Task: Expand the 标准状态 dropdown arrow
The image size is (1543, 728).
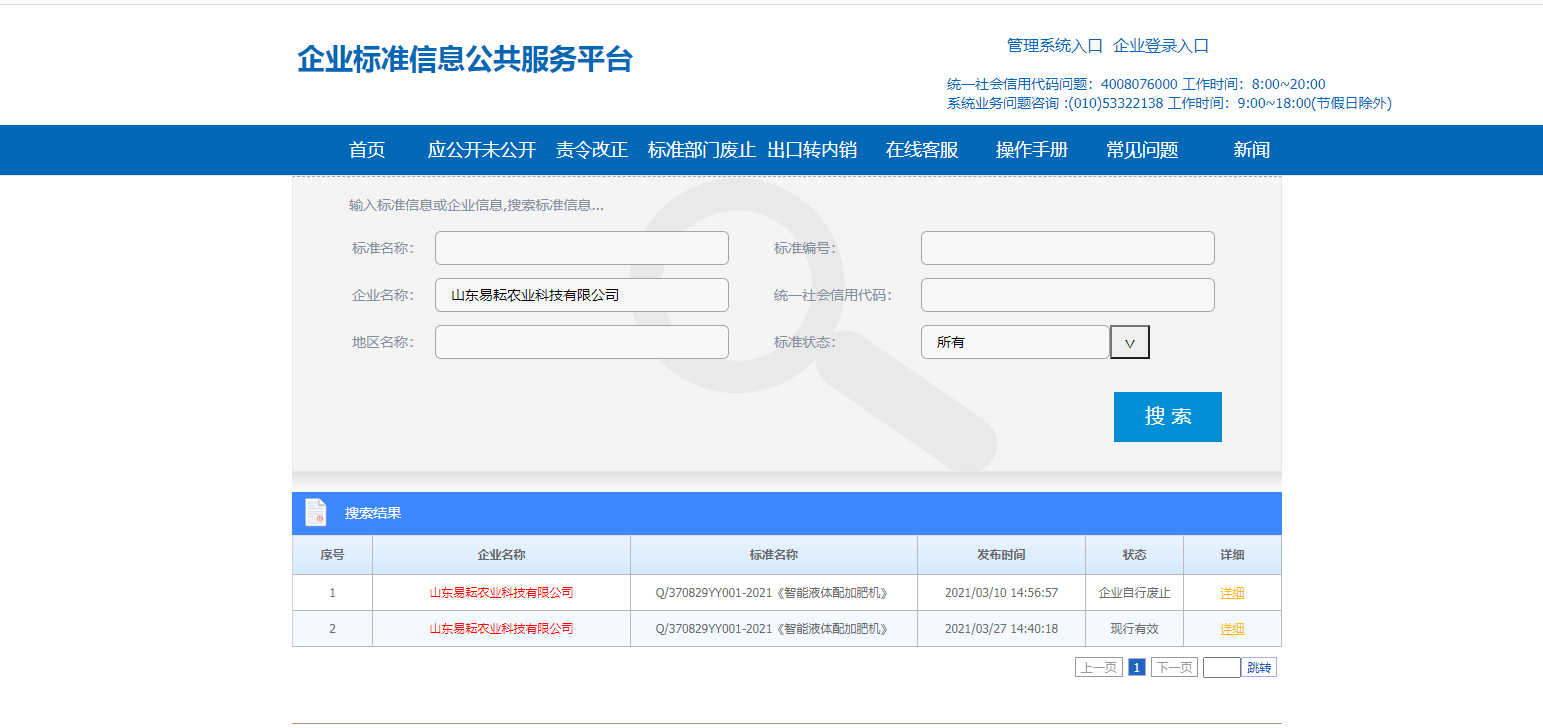Action: pos(1130,342)
